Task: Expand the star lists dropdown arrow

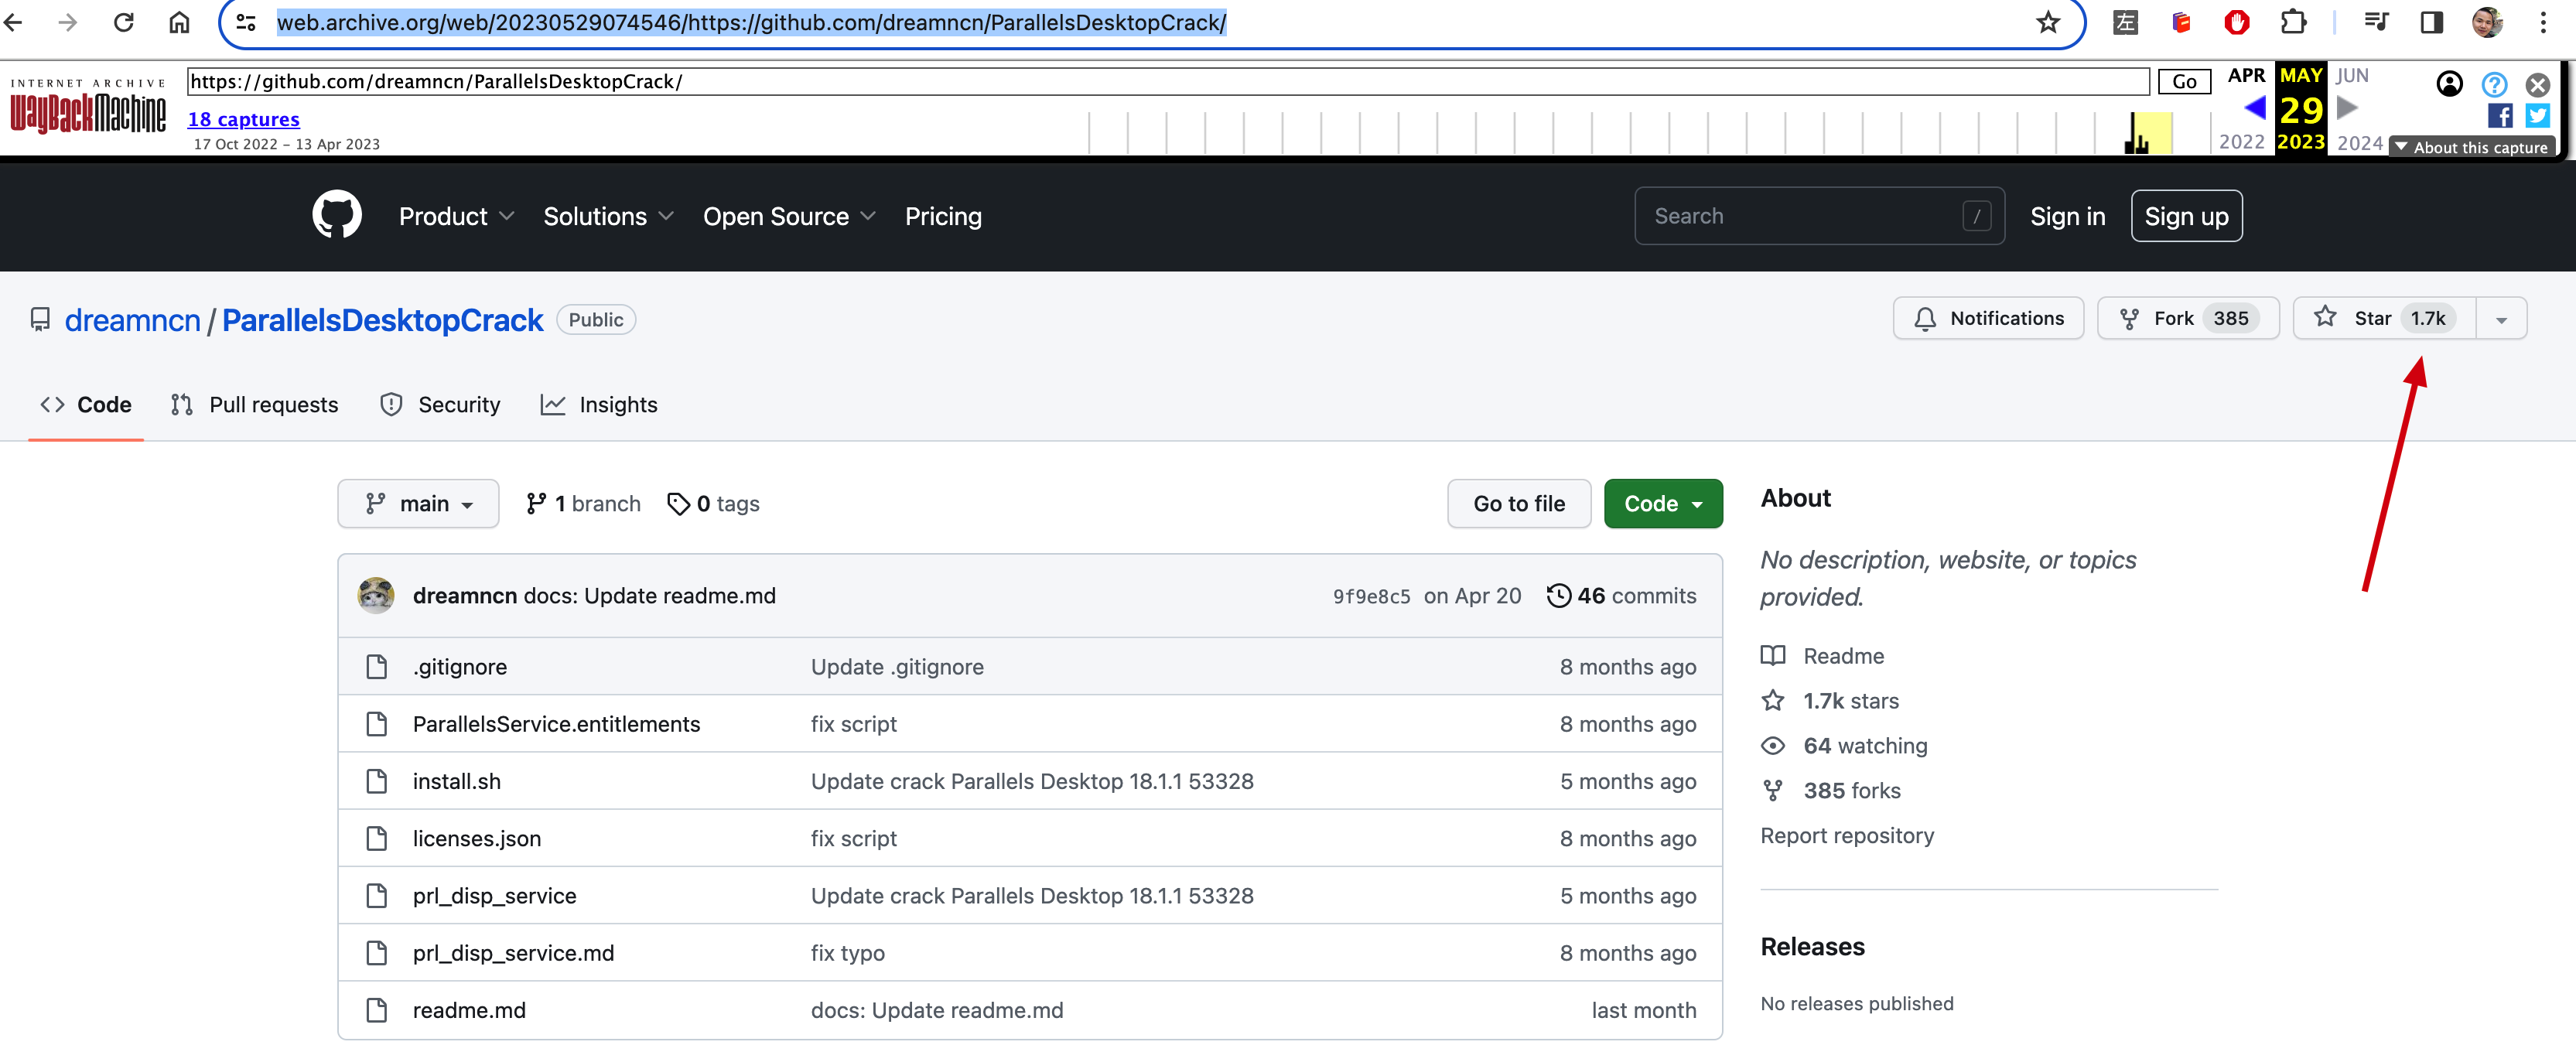Action: point(2501,319)
